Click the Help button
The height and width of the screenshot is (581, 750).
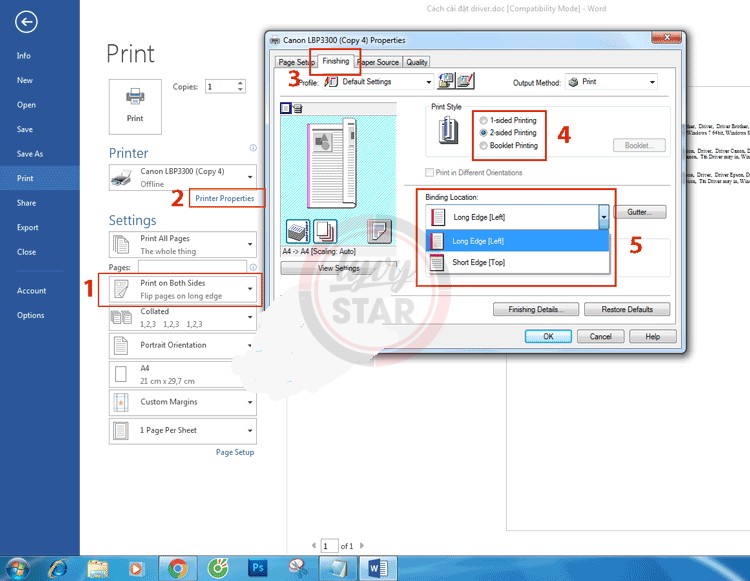pyautogui.click(x=652, y=337)
